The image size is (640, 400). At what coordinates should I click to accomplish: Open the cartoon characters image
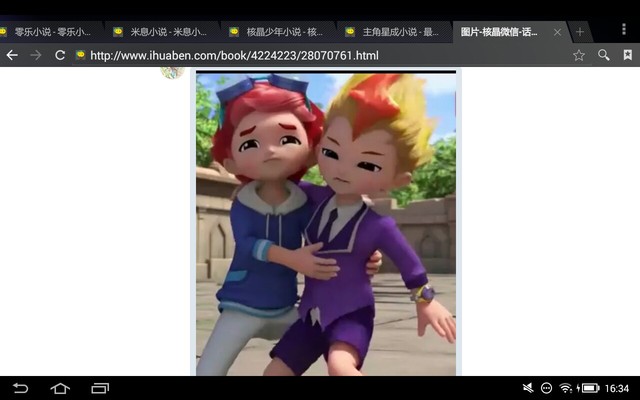(x=326, y=223)
